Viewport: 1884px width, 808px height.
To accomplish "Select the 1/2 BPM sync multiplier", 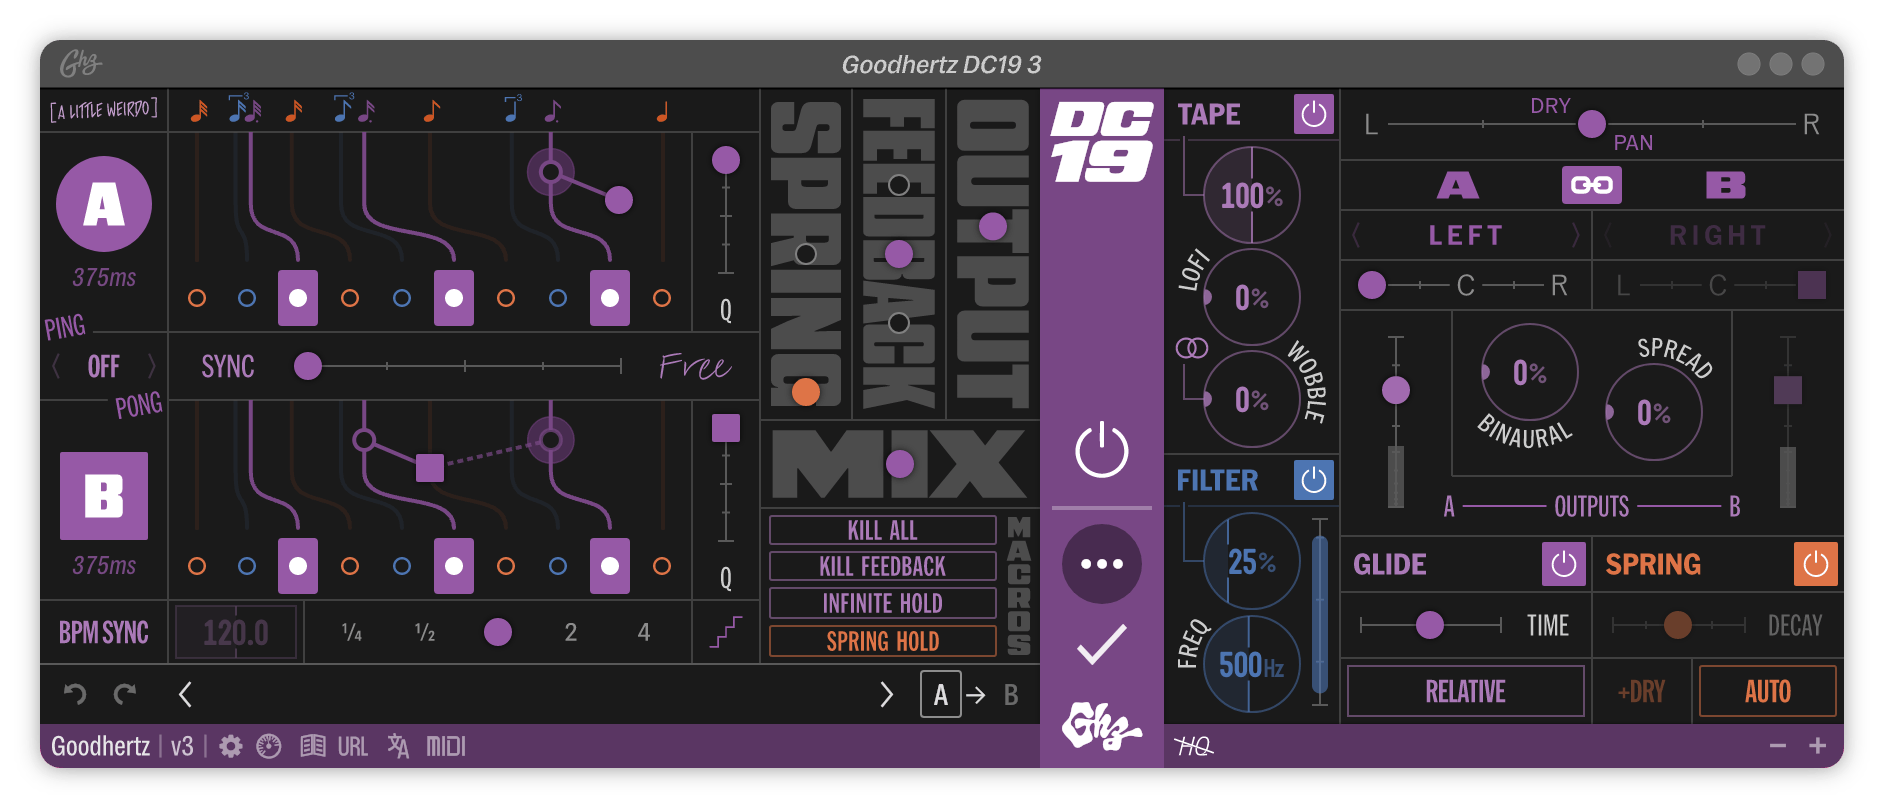I will tap(425, 632).
